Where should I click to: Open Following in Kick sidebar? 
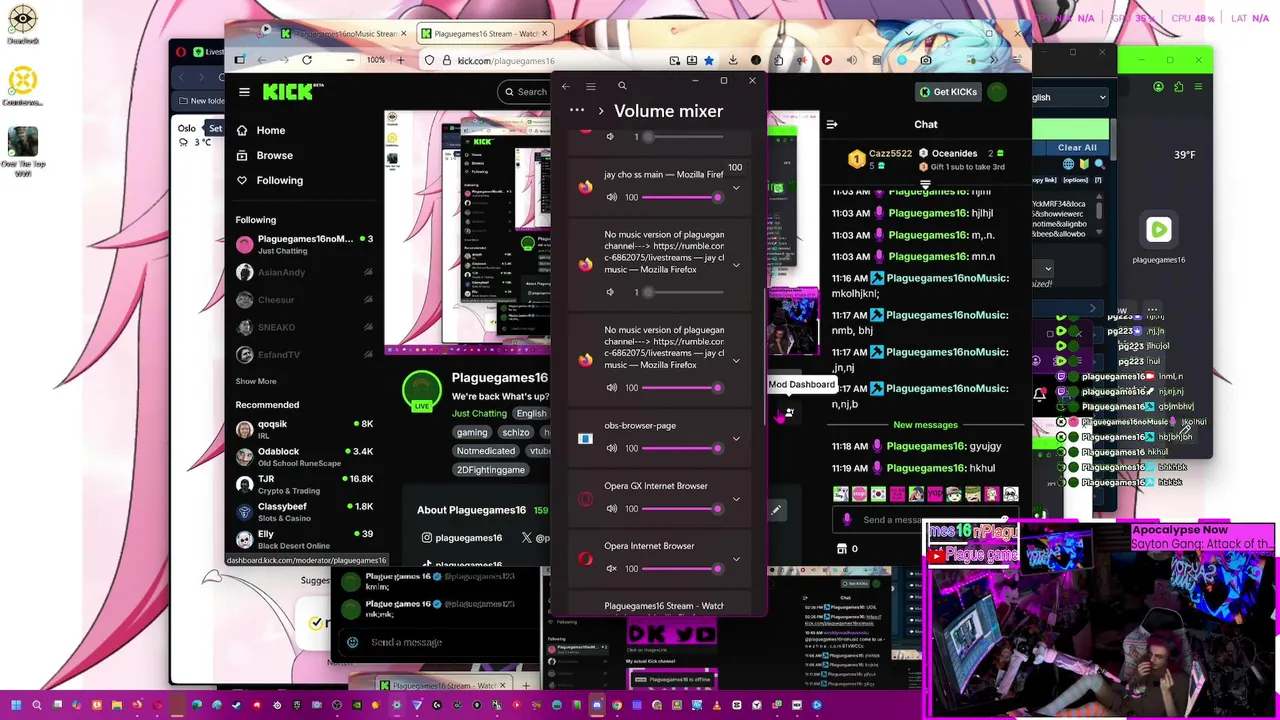(x=270, y=180)
